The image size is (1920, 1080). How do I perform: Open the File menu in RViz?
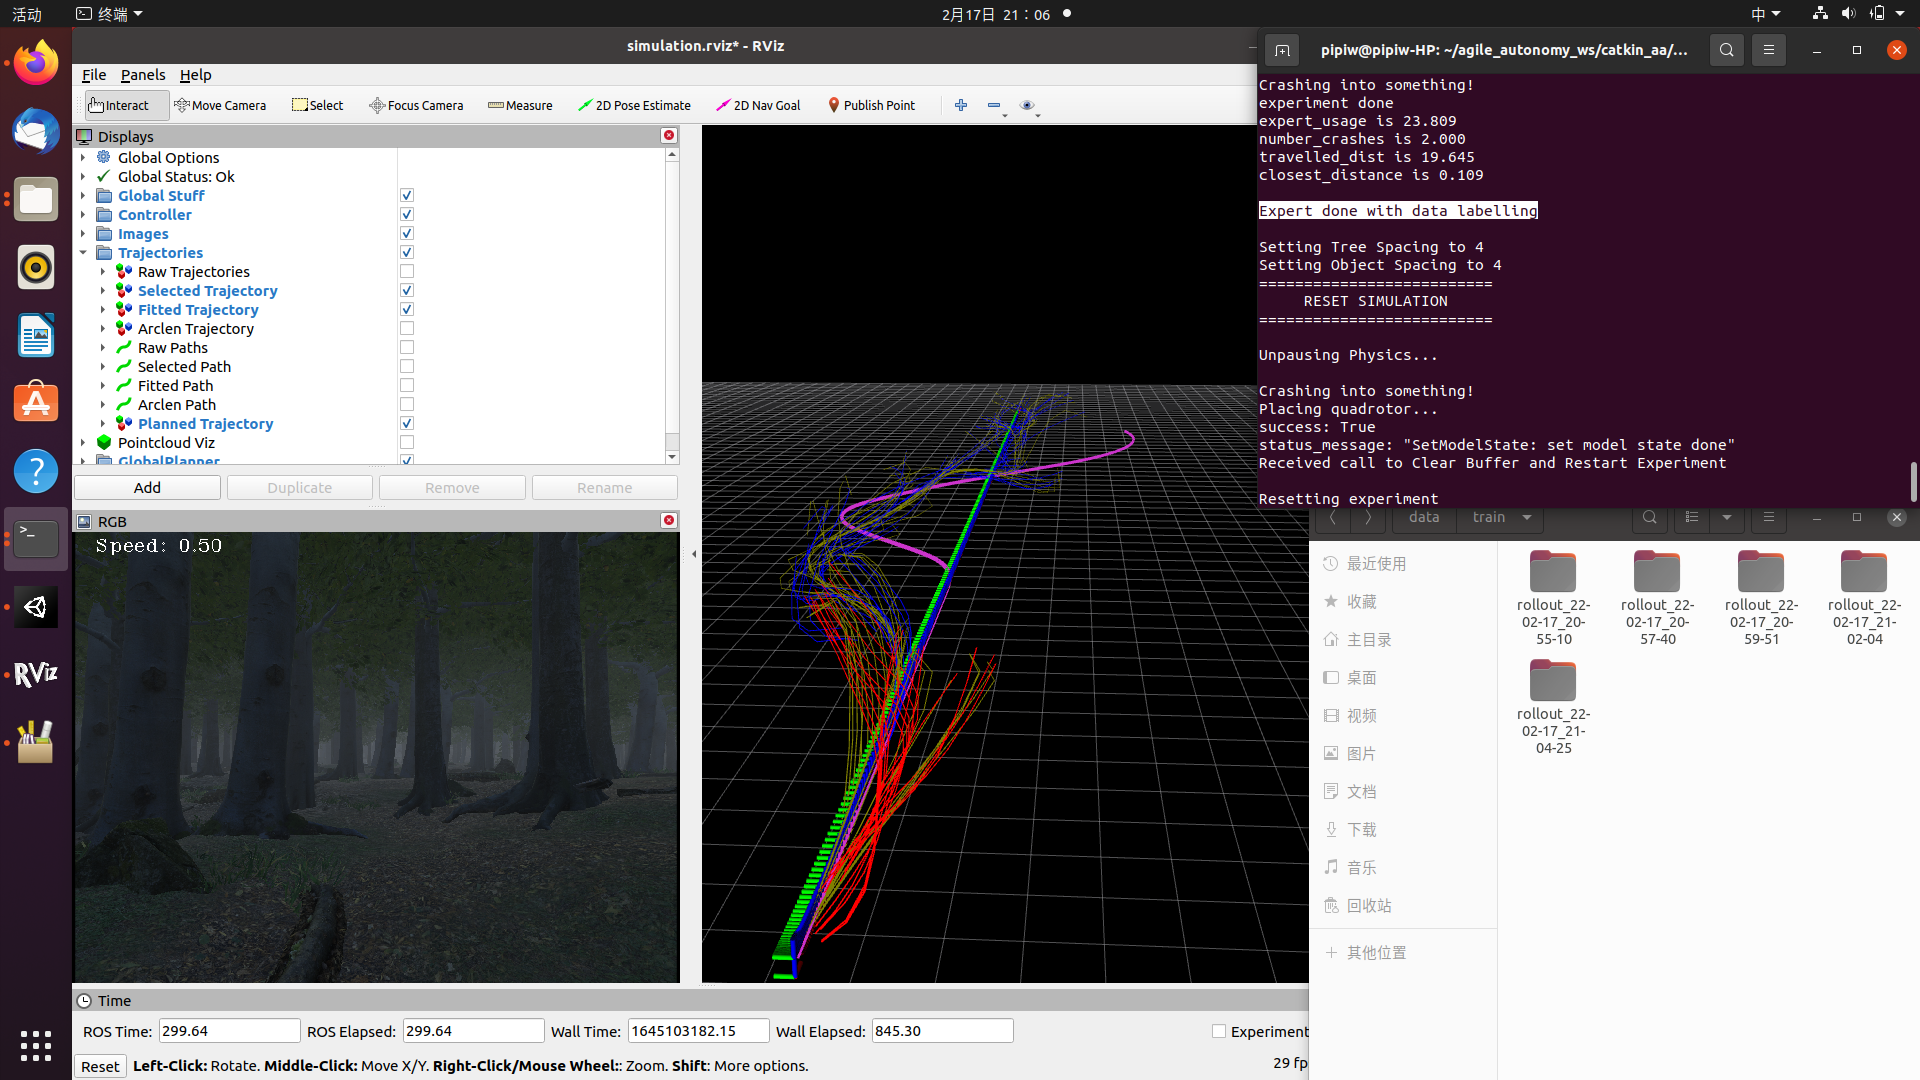pos(93,75)
